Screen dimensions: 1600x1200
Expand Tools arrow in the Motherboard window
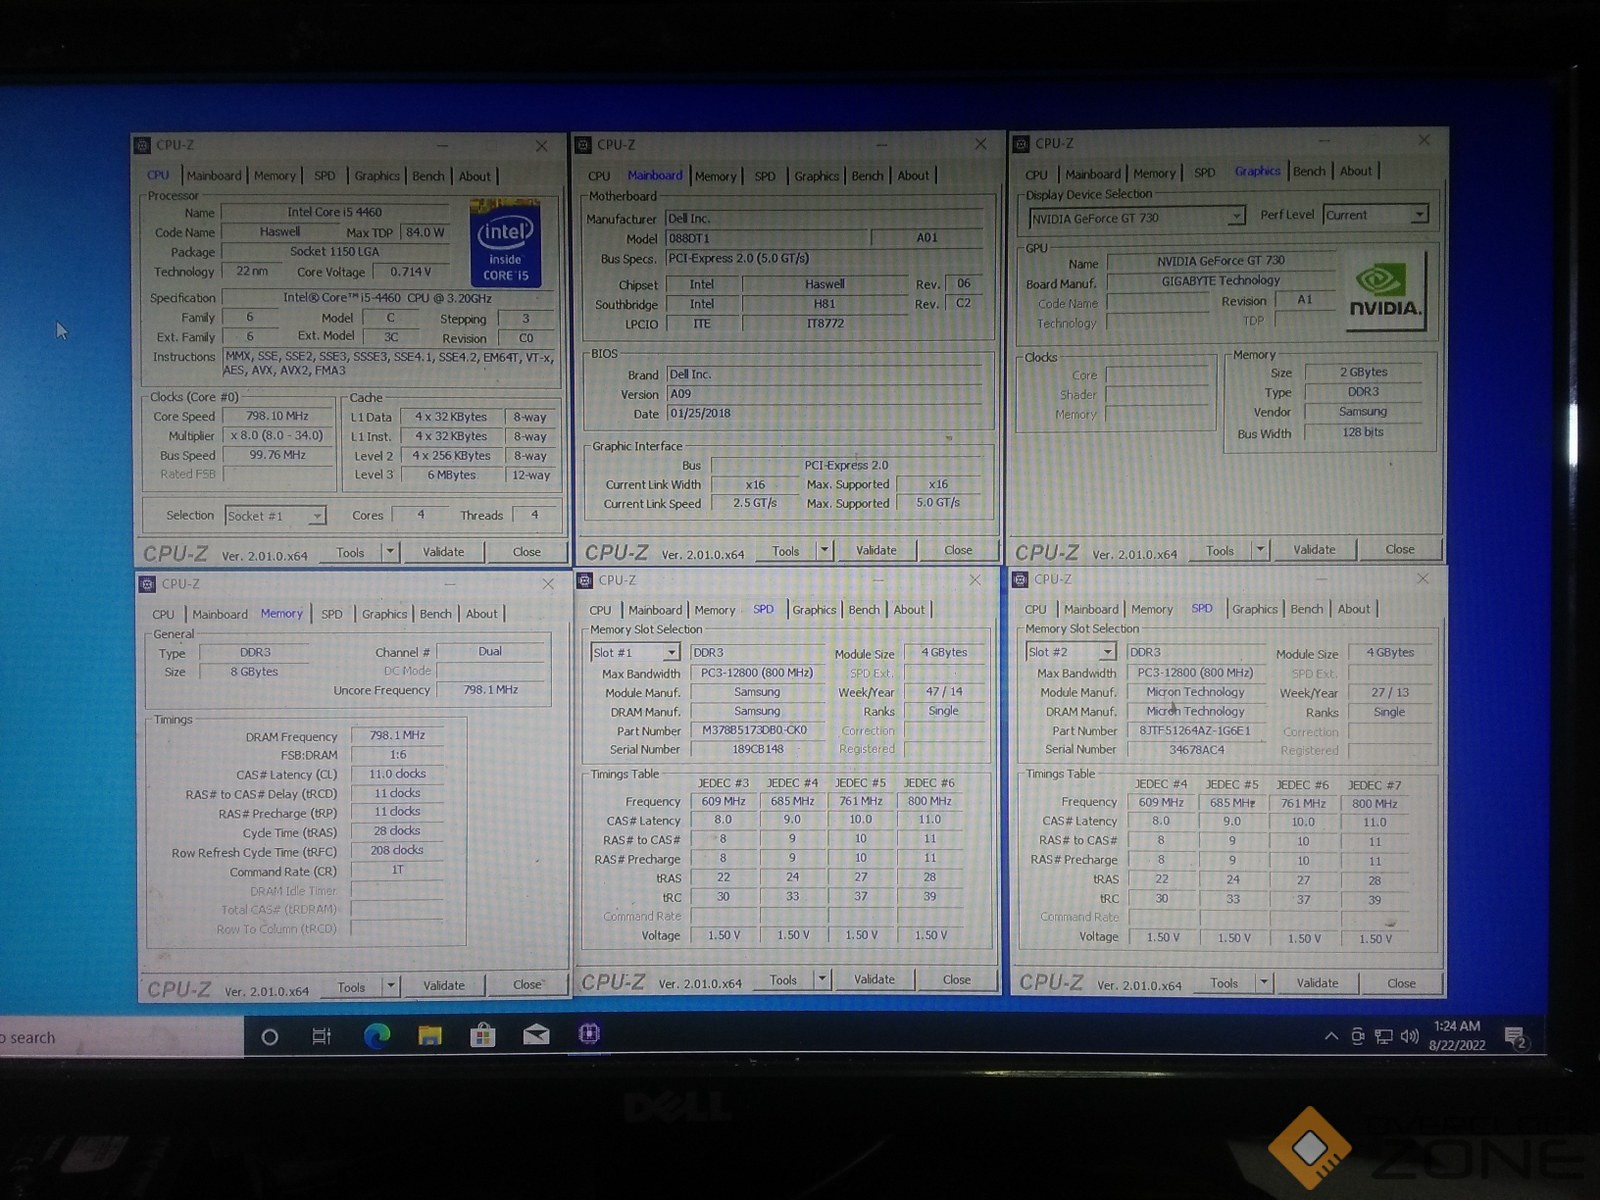tap(824, 550)
